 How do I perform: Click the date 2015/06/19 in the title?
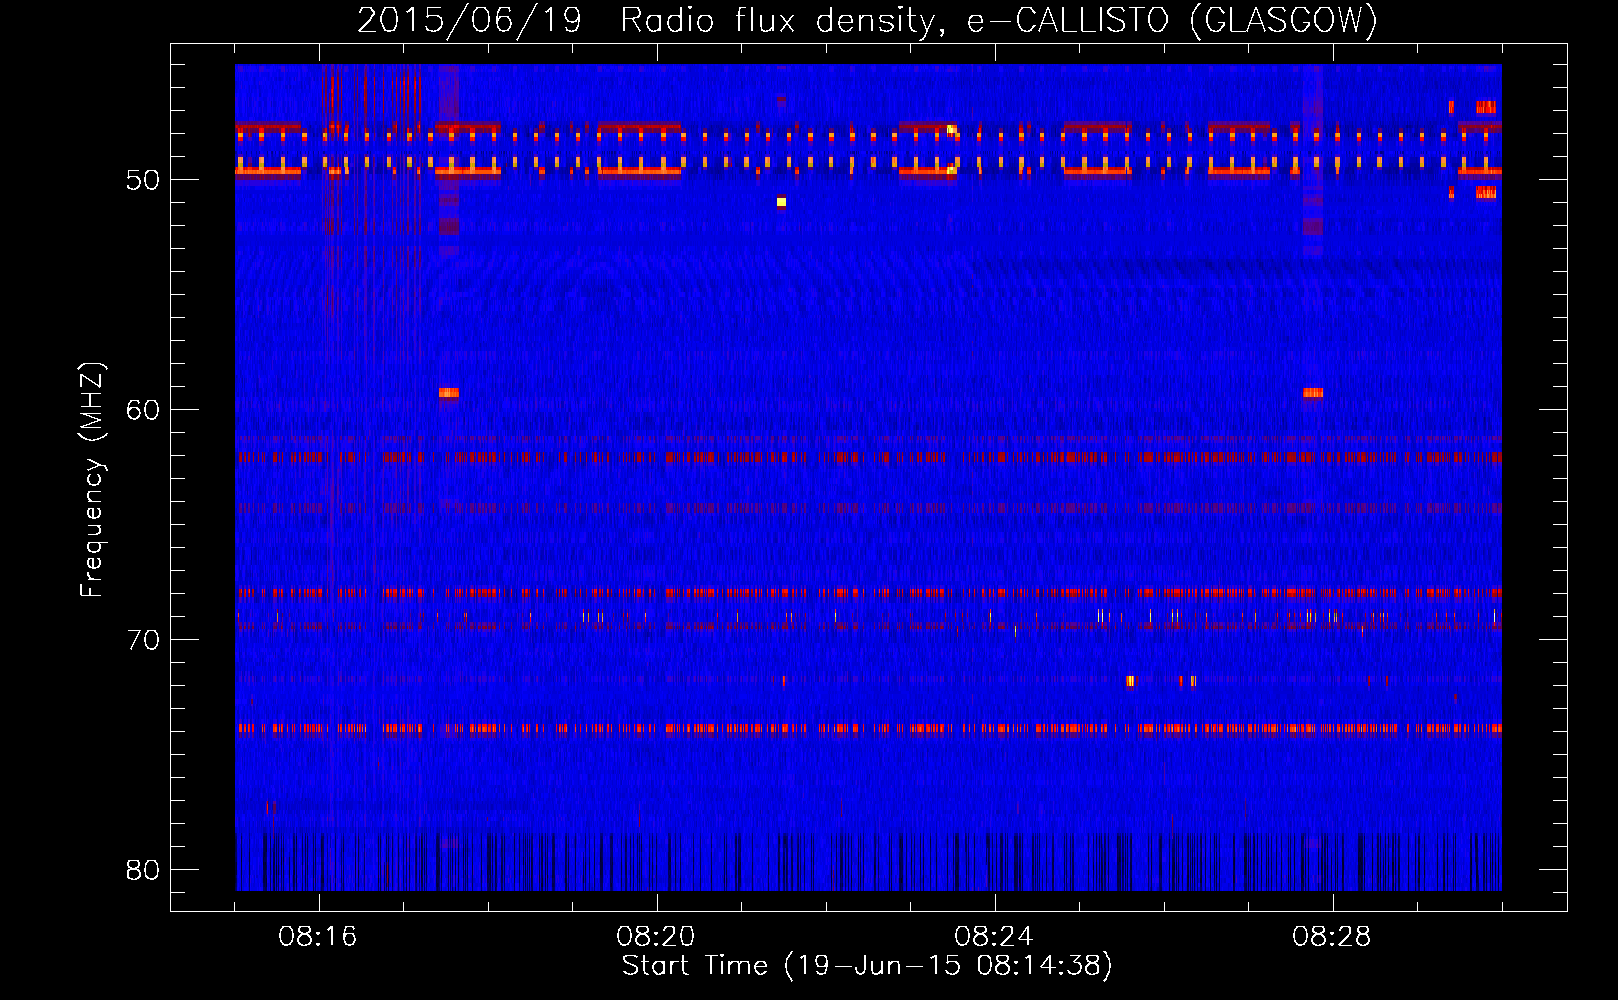[x=469, y=20]
